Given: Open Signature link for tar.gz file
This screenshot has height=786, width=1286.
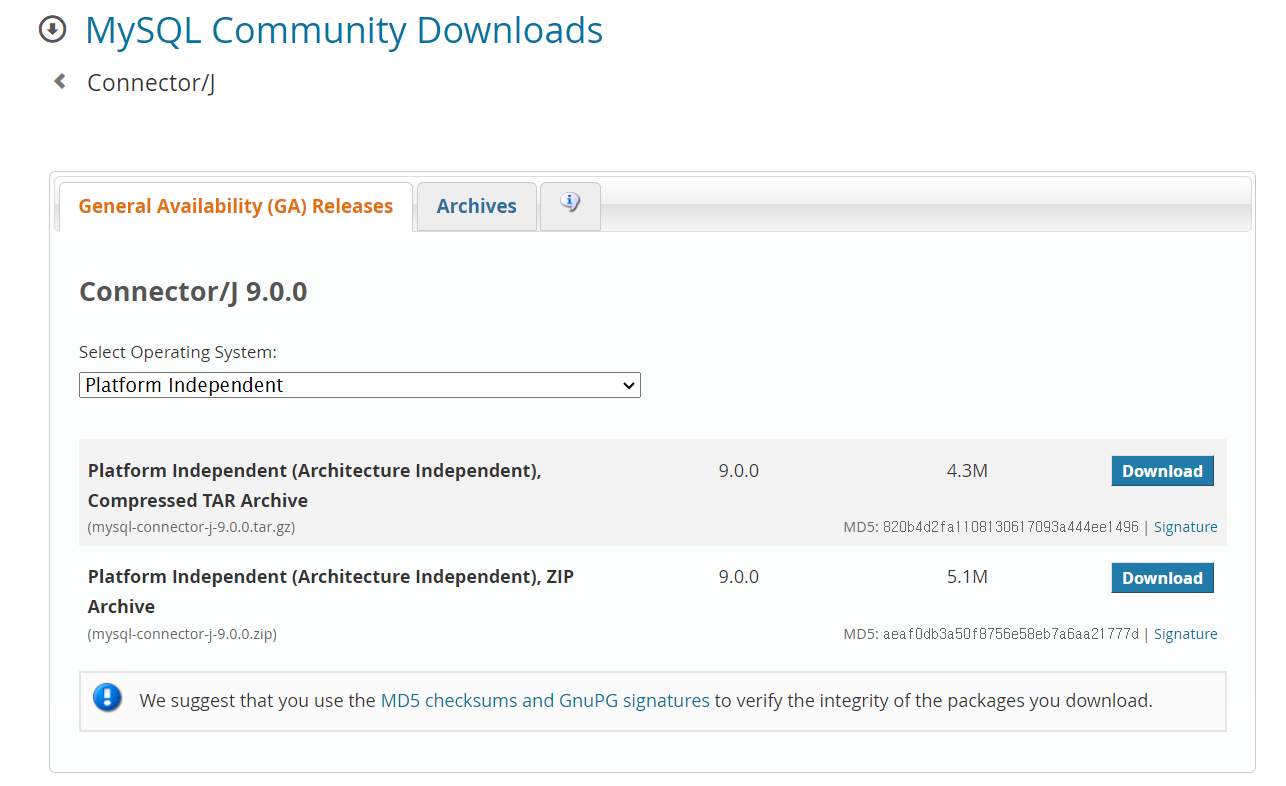Looking at the screenshot, I should coord(1186,527).
